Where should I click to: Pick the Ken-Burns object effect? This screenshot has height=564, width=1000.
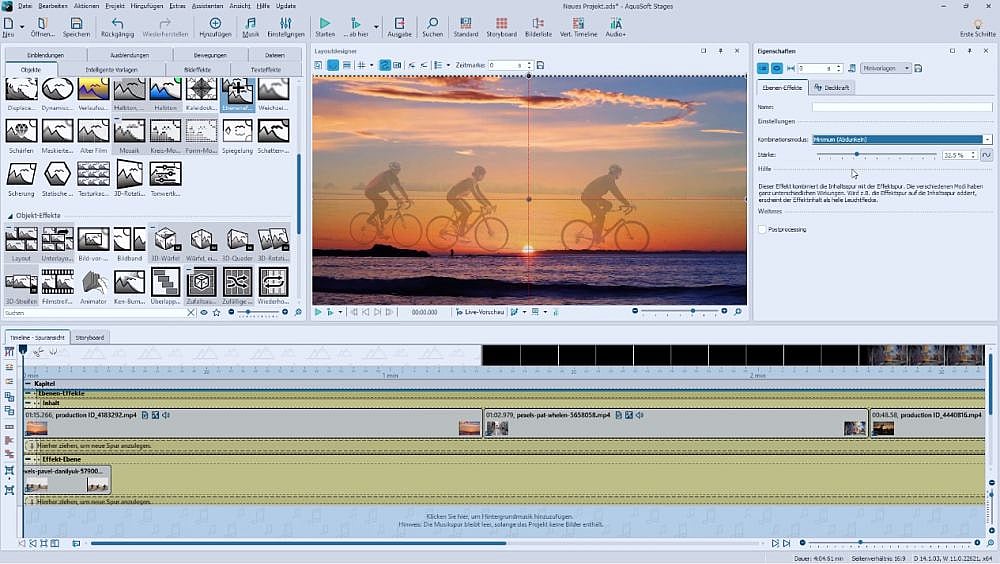(130, 282)
